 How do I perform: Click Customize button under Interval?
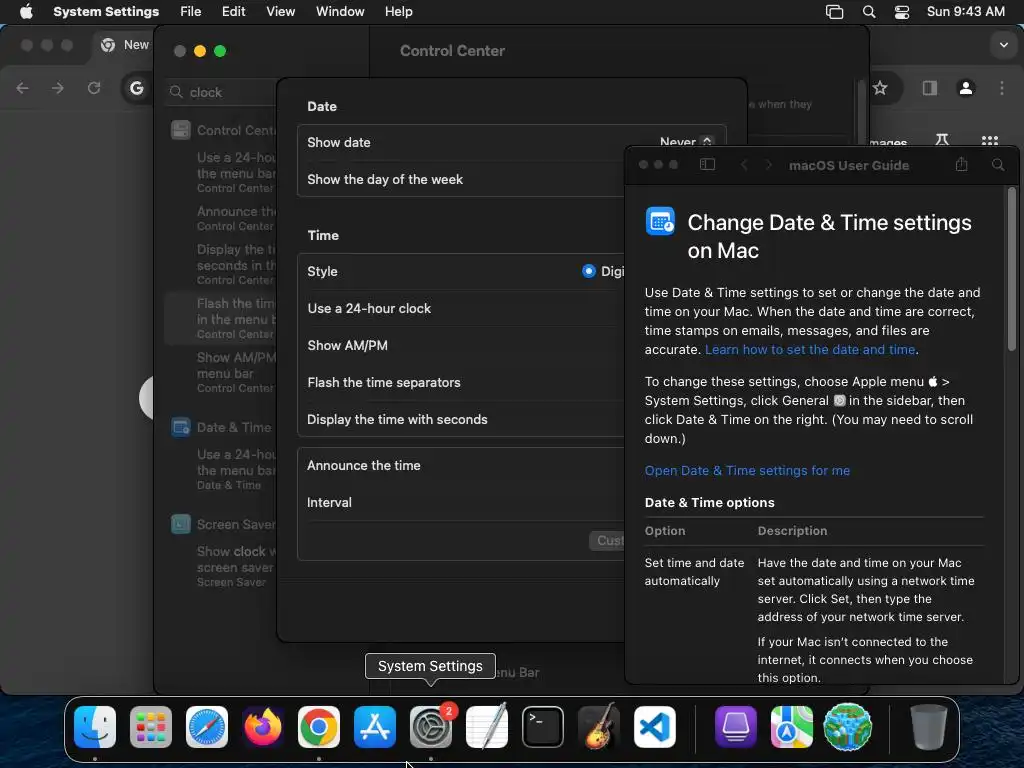(607, 540)
